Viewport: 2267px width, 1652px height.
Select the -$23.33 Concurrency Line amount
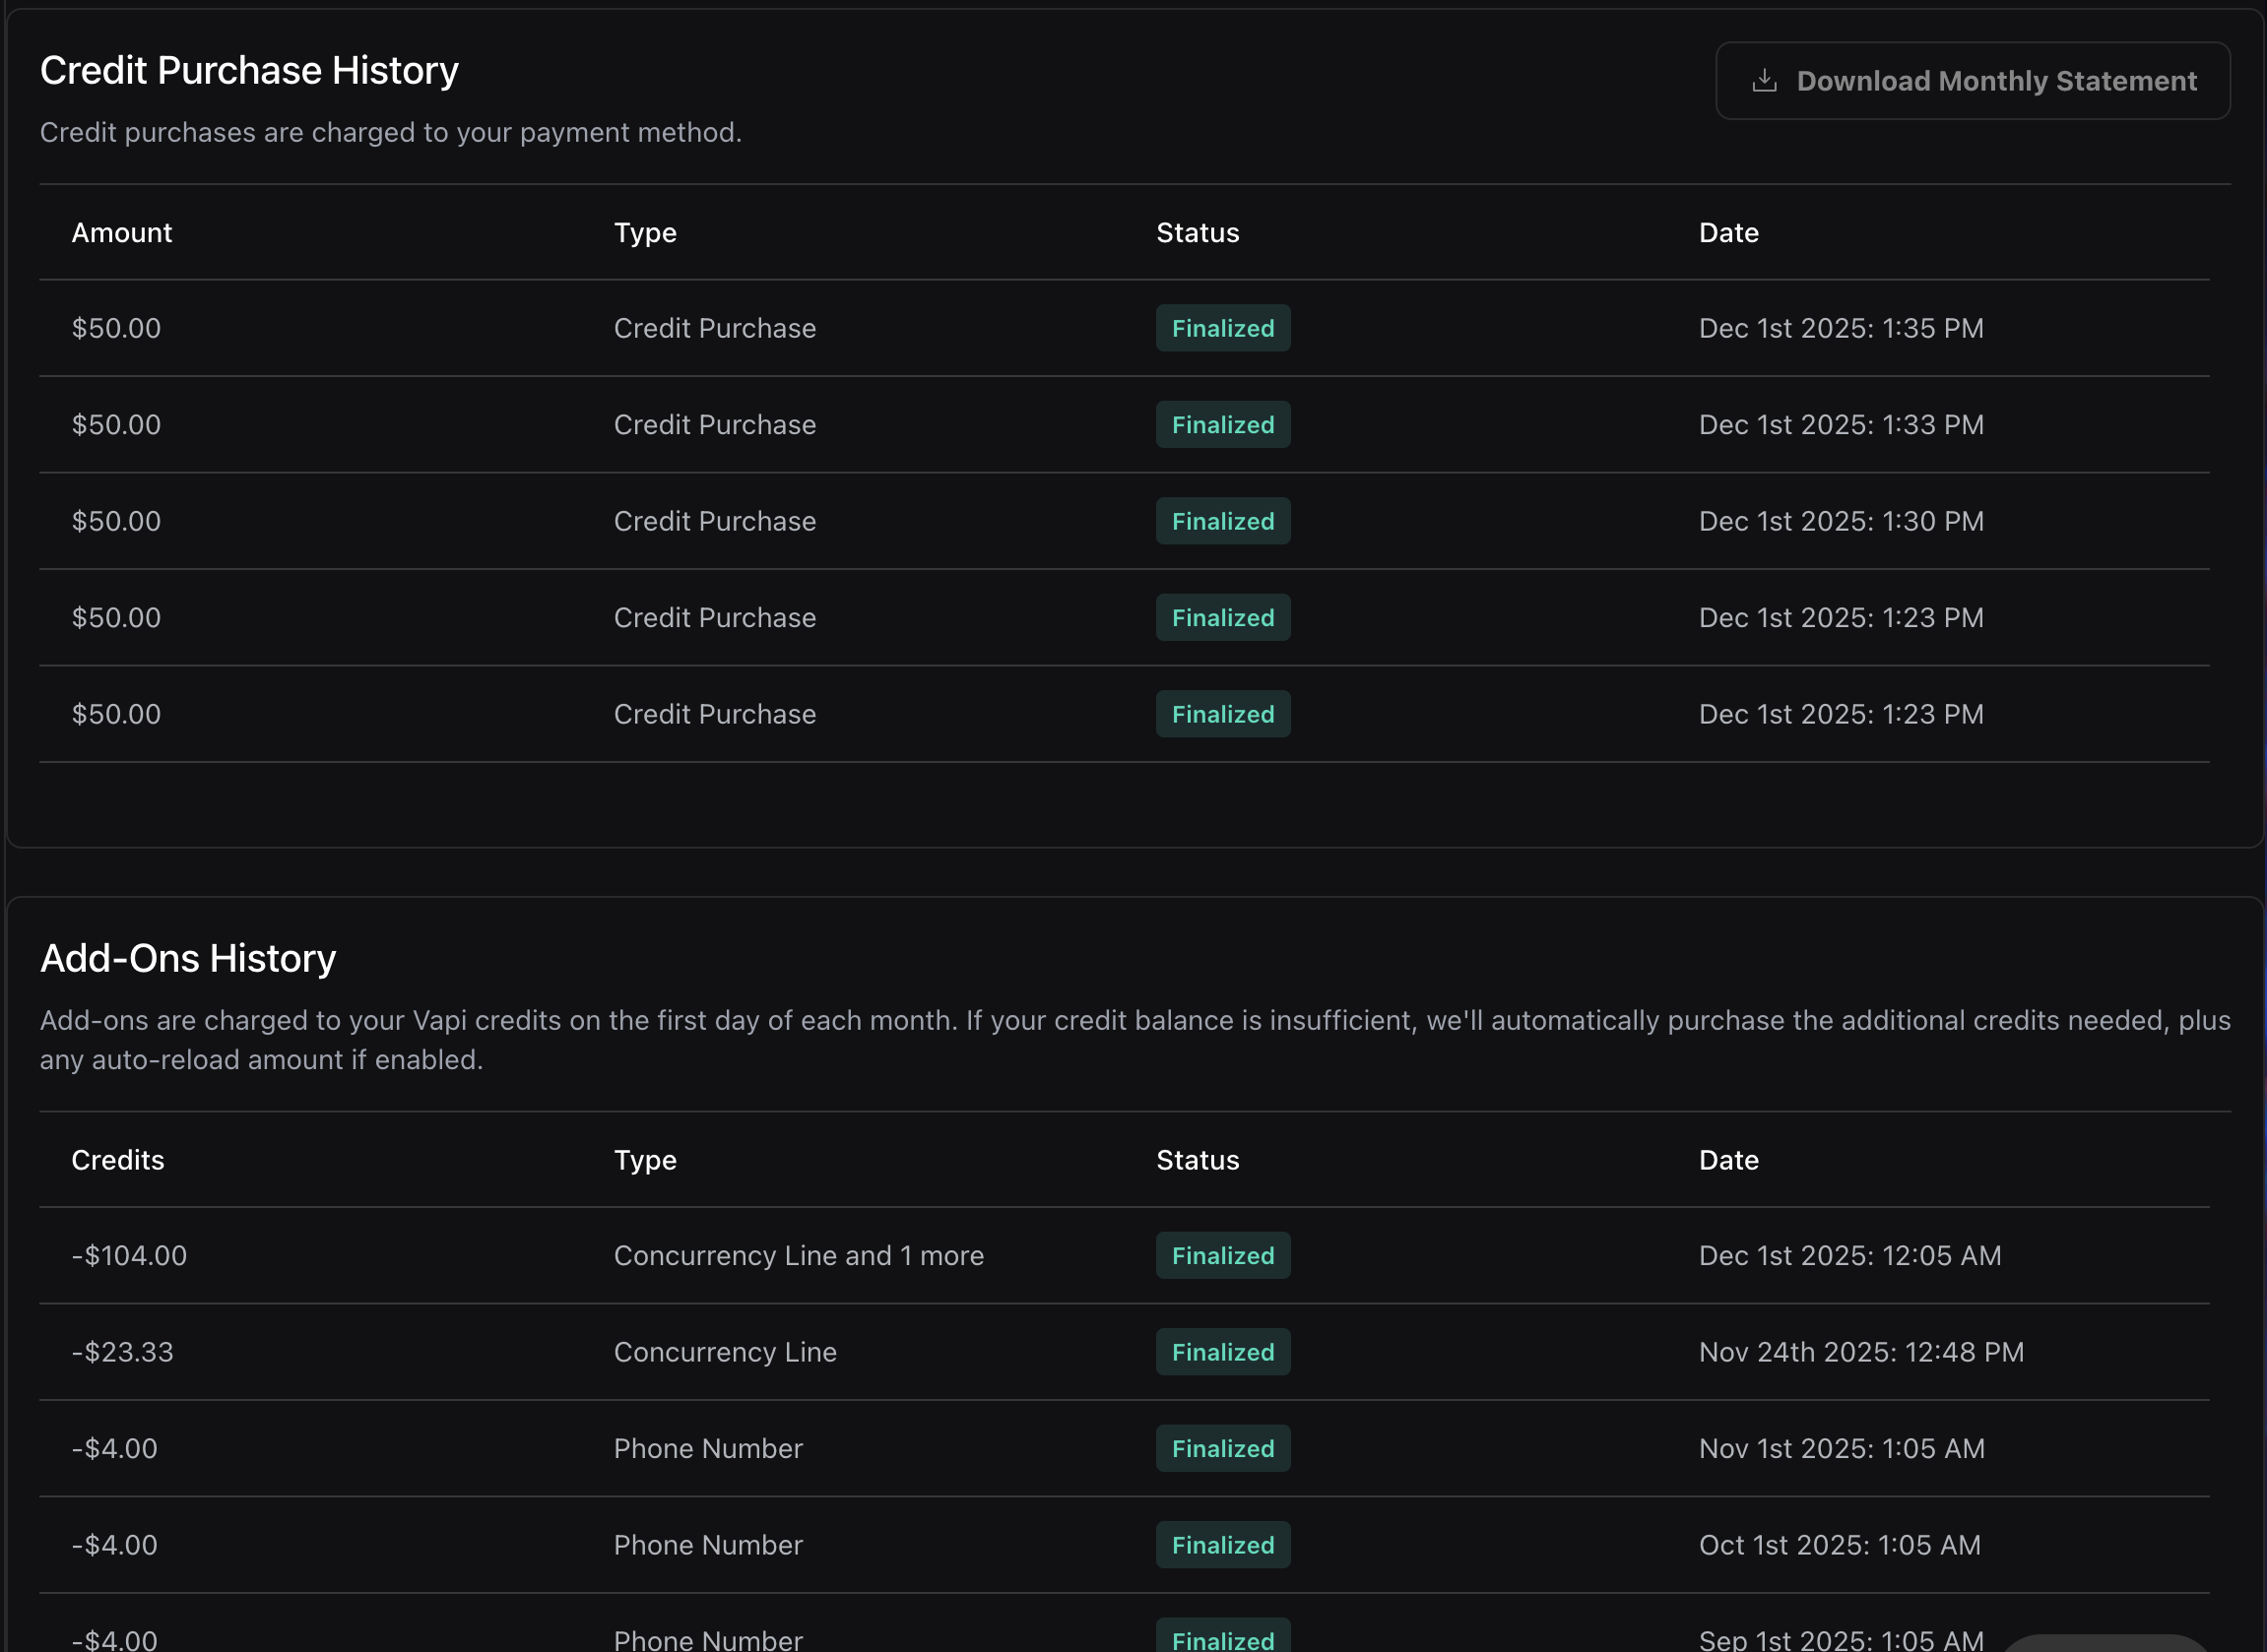click(123, 1352)
